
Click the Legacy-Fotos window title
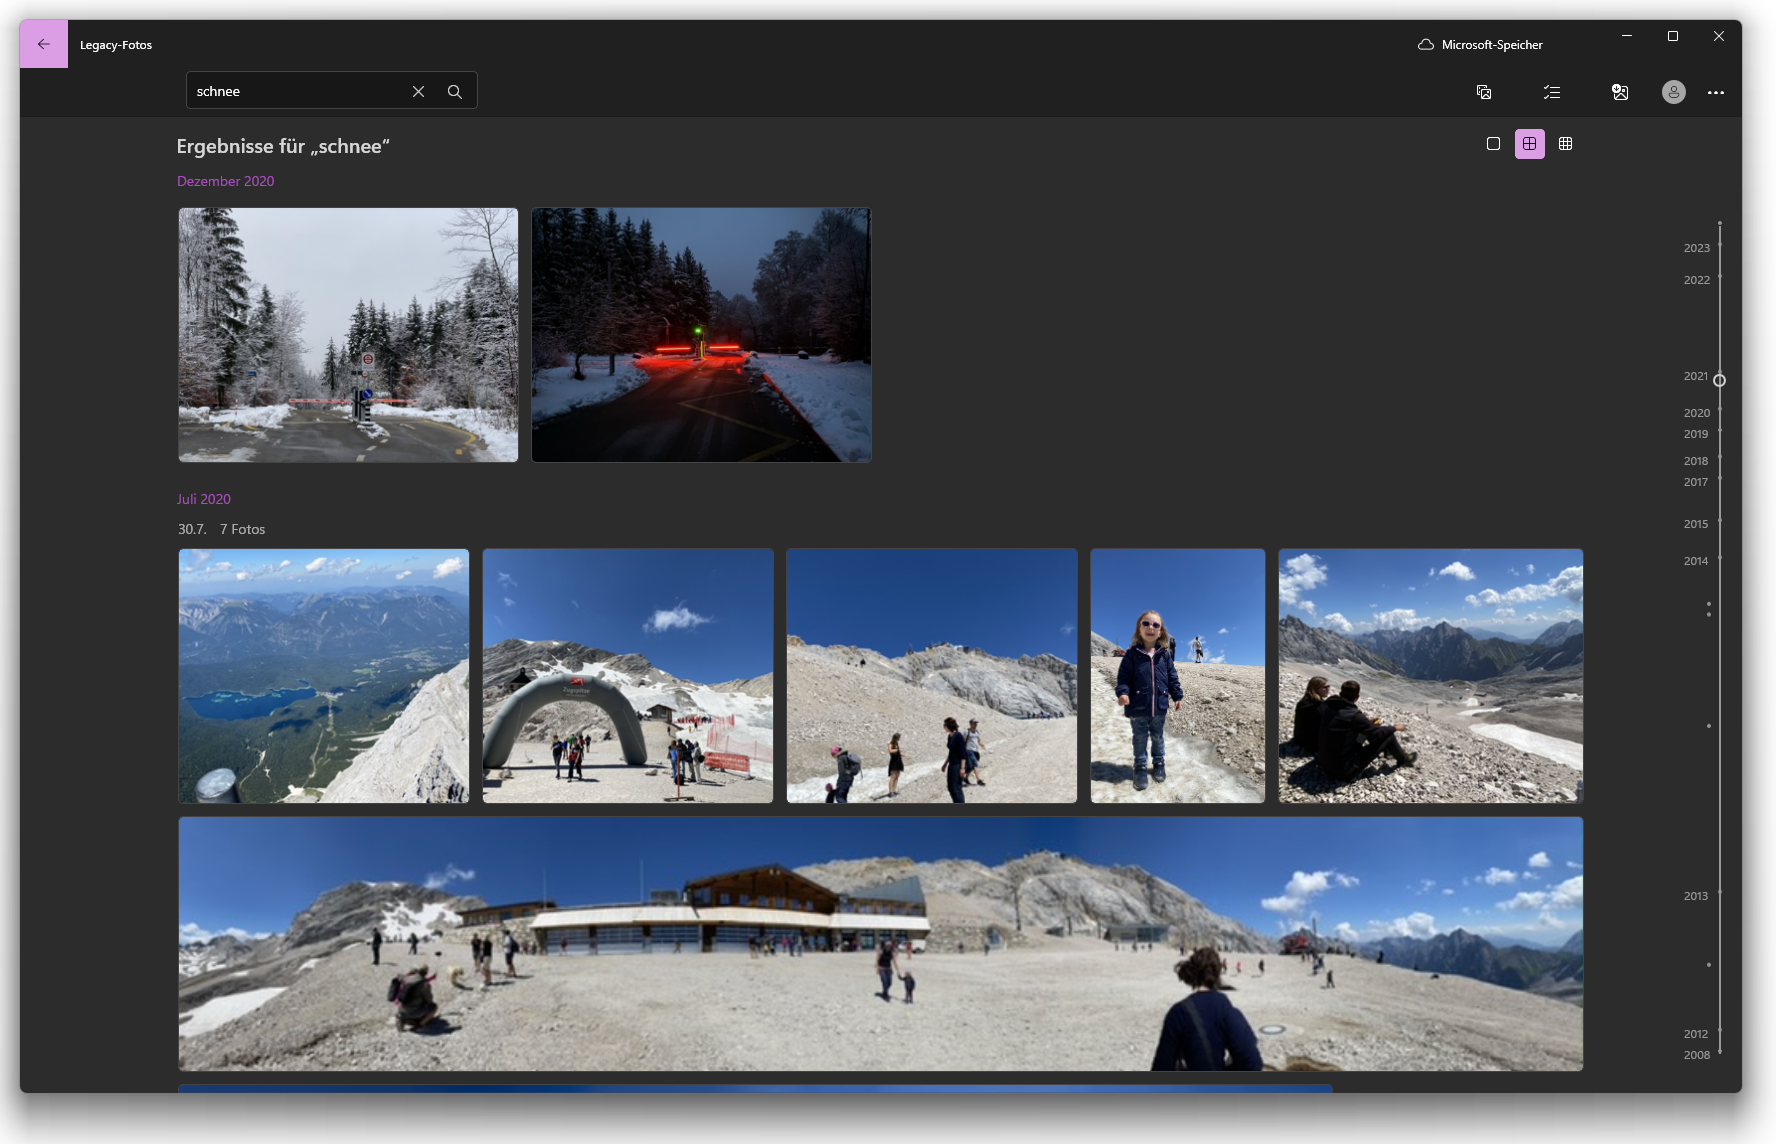click(x=116, y=45)
